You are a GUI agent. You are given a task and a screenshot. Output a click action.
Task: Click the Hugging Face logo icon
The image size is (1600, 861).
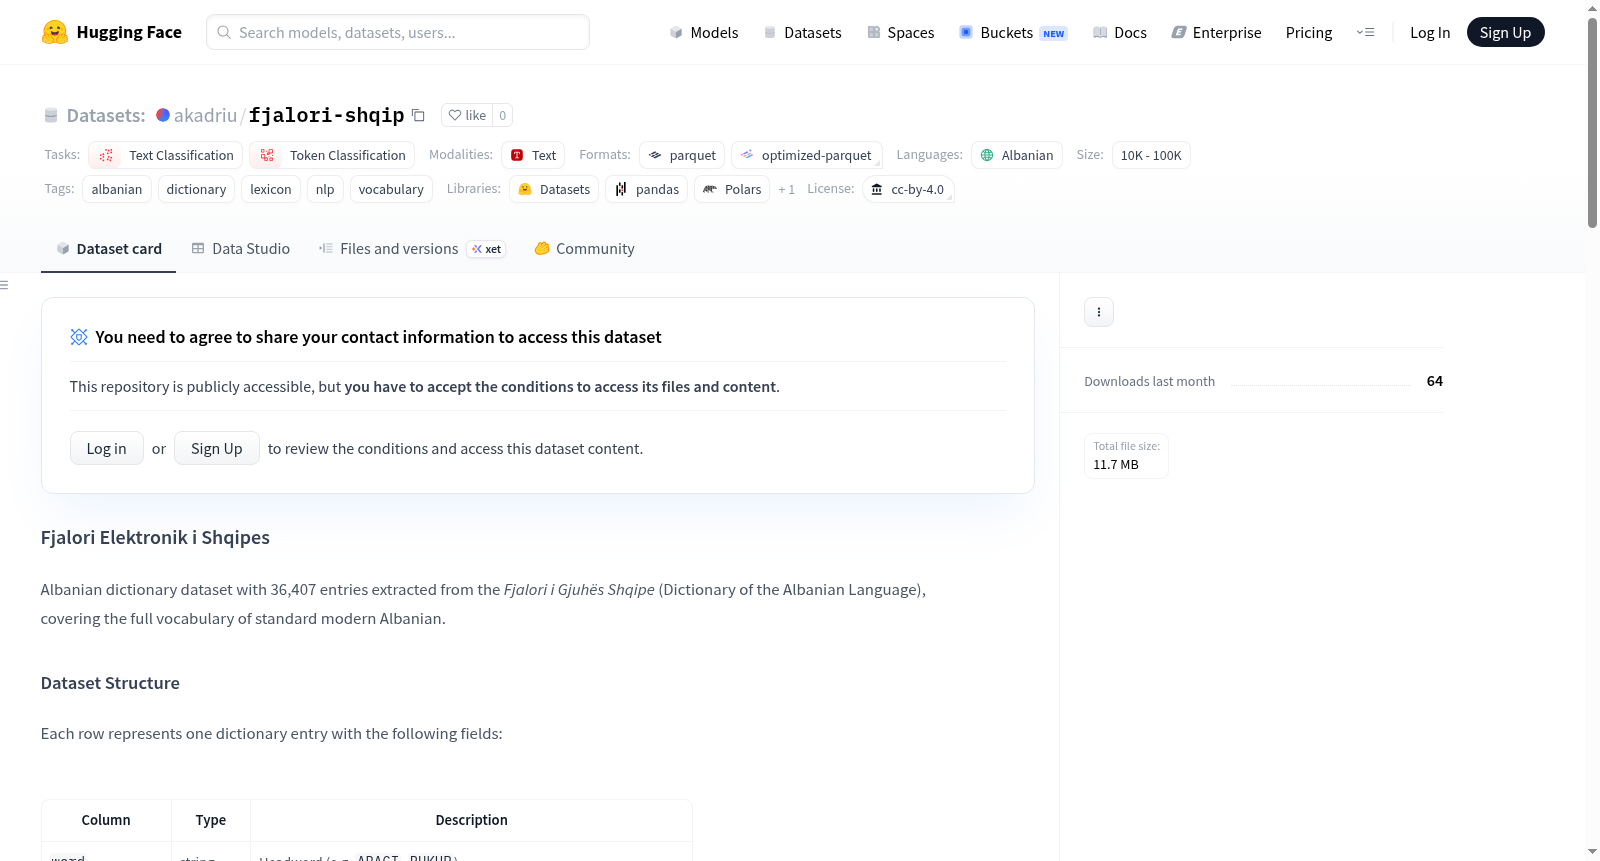55,32
